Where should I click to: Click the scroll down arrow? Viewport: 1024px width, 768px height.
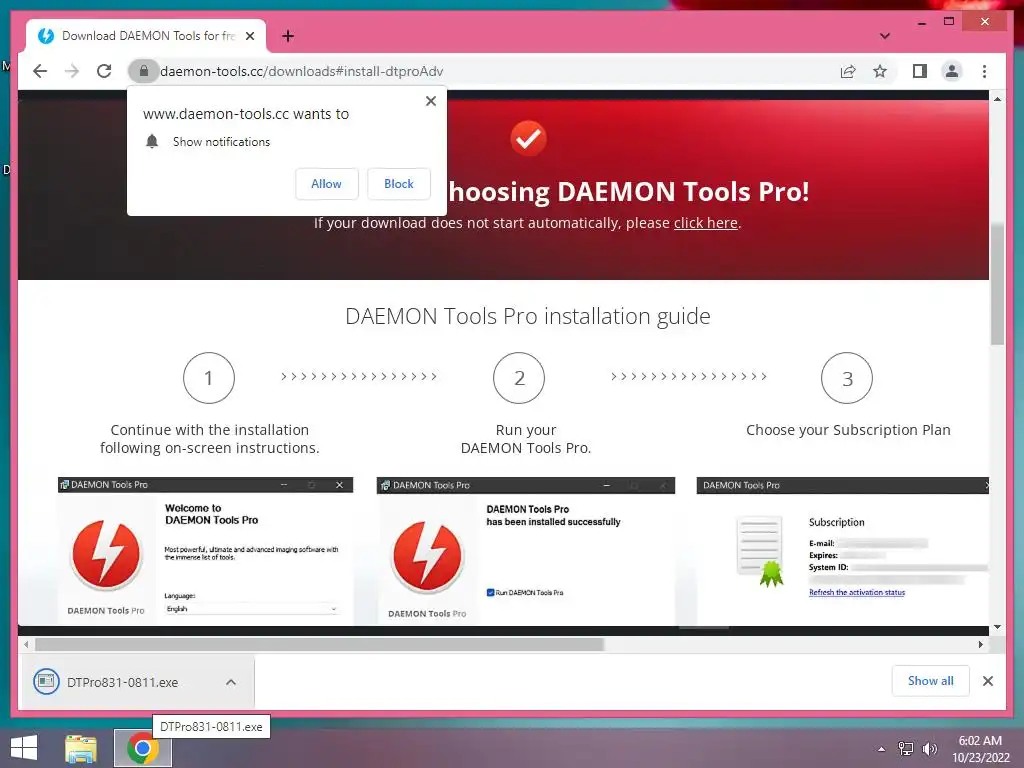997,627
